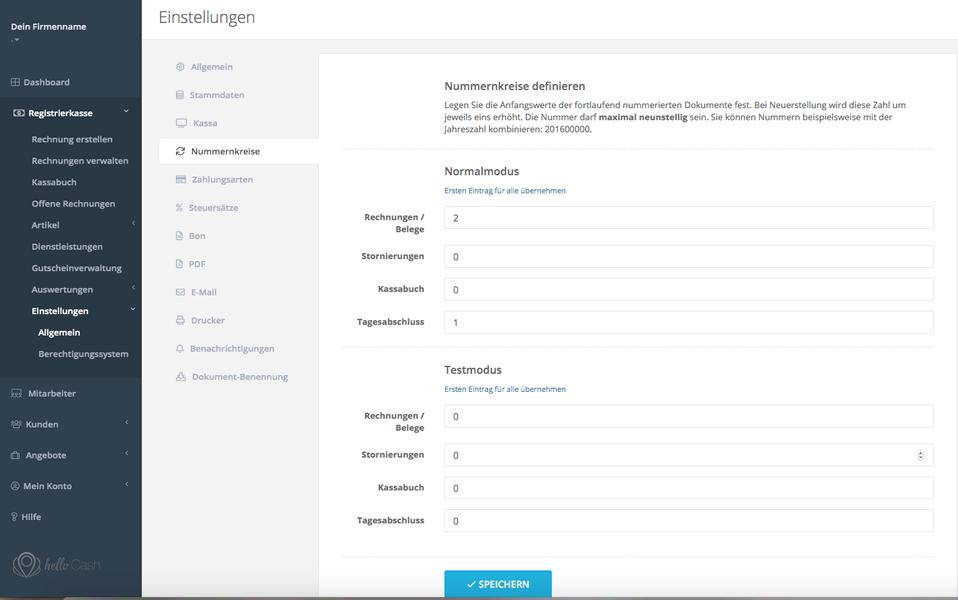Click the Stammdaten database icon

pos(180,95)
